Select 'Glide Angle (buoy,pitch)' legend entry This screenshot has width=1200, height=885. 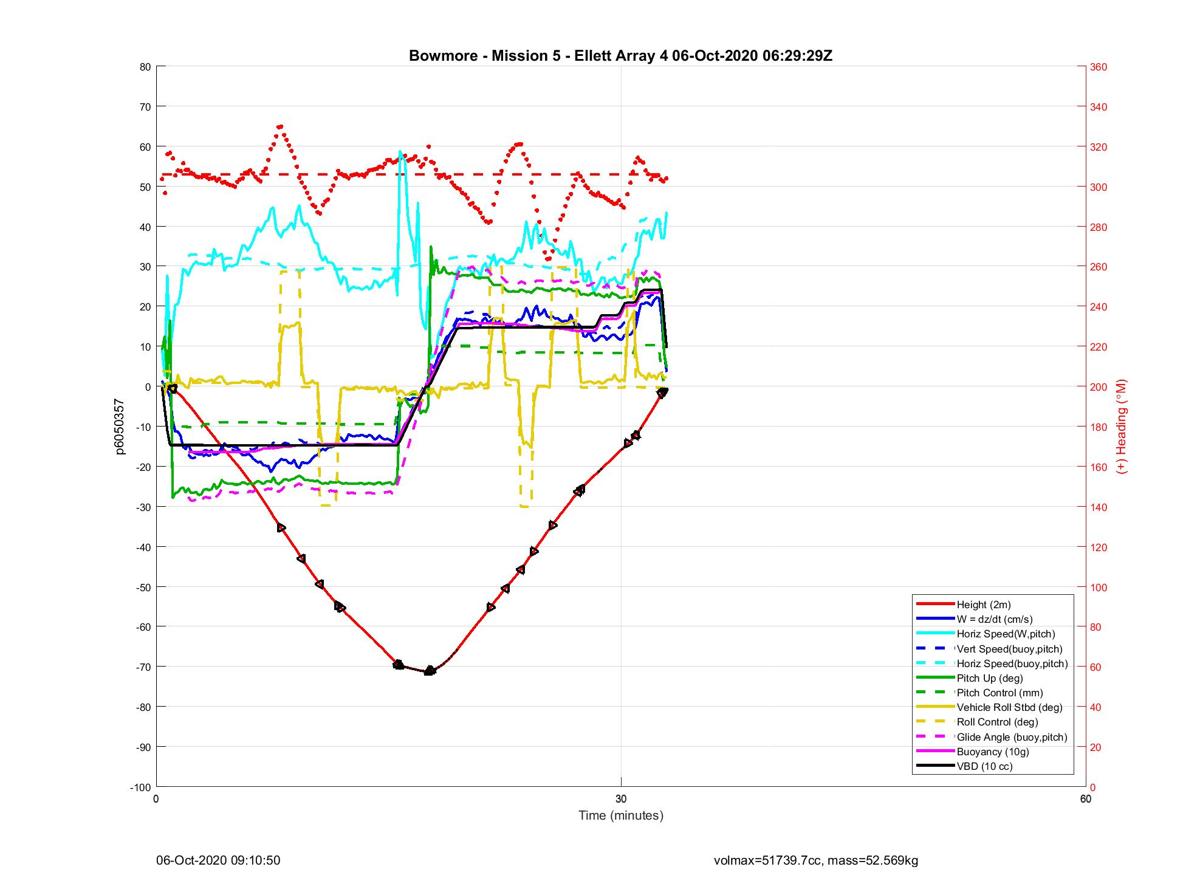(1012, 737)
